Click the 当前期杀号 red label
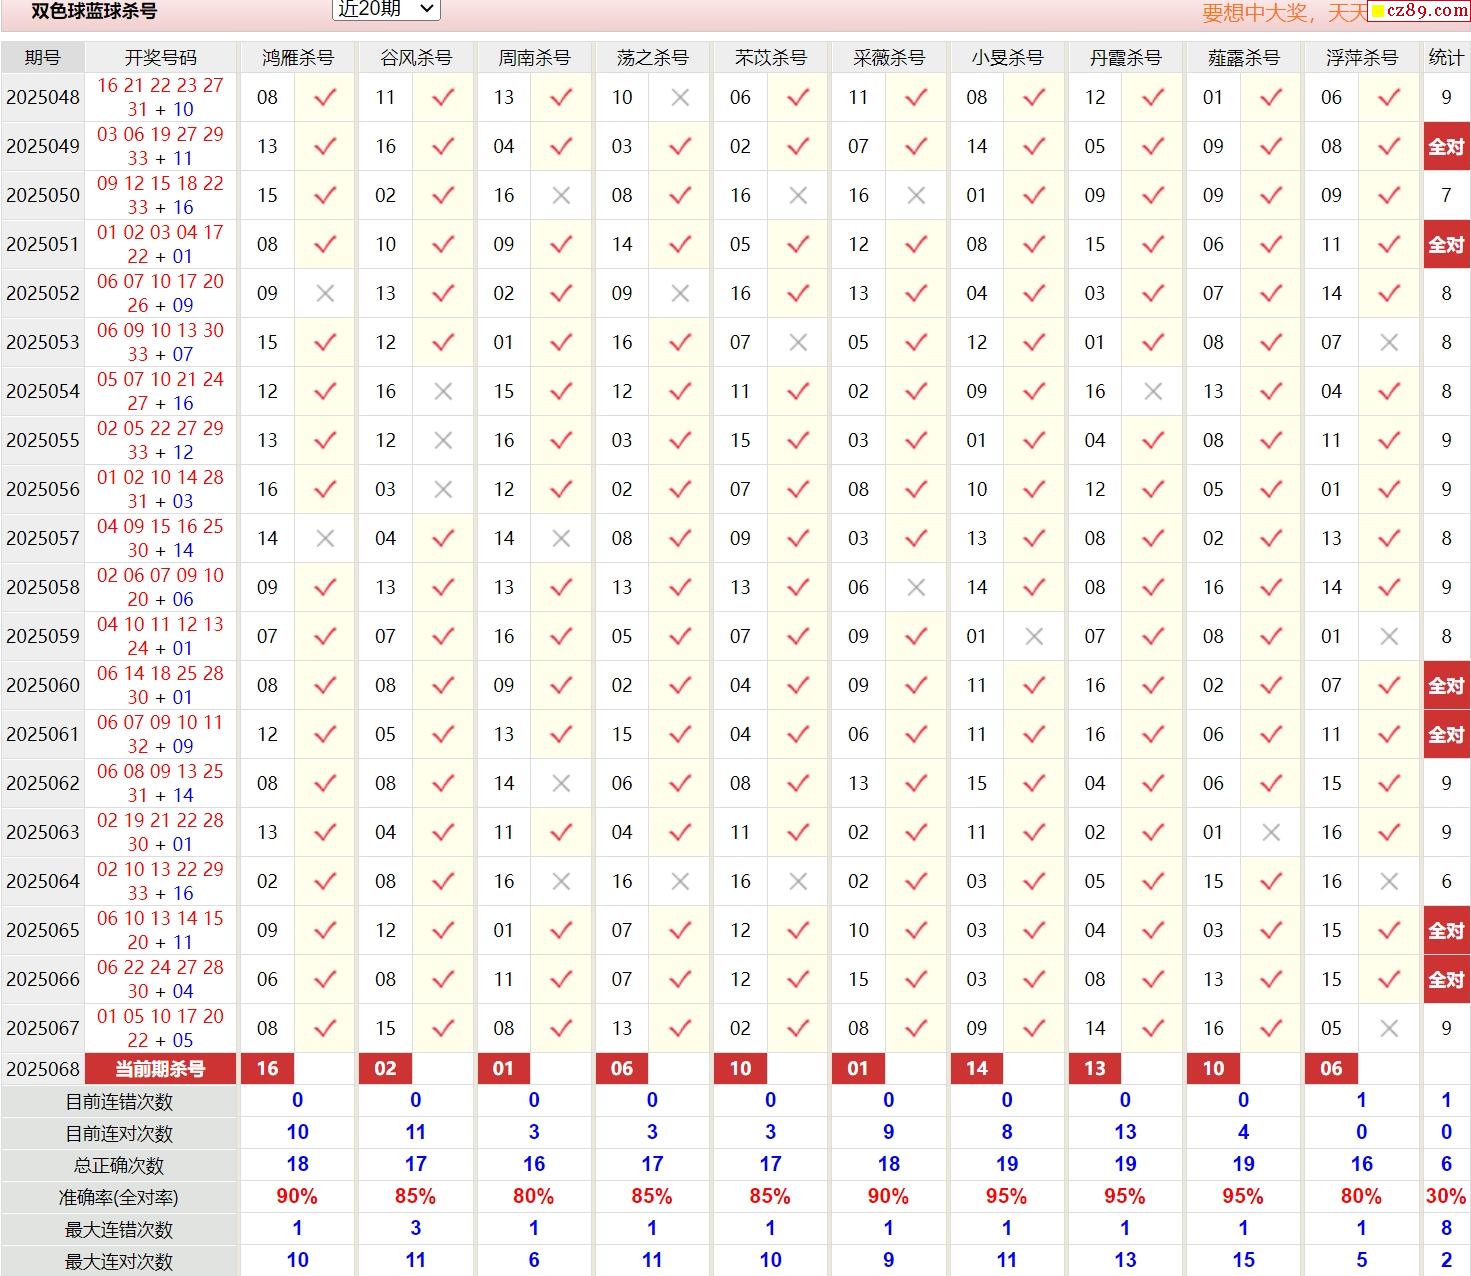 160,1069
